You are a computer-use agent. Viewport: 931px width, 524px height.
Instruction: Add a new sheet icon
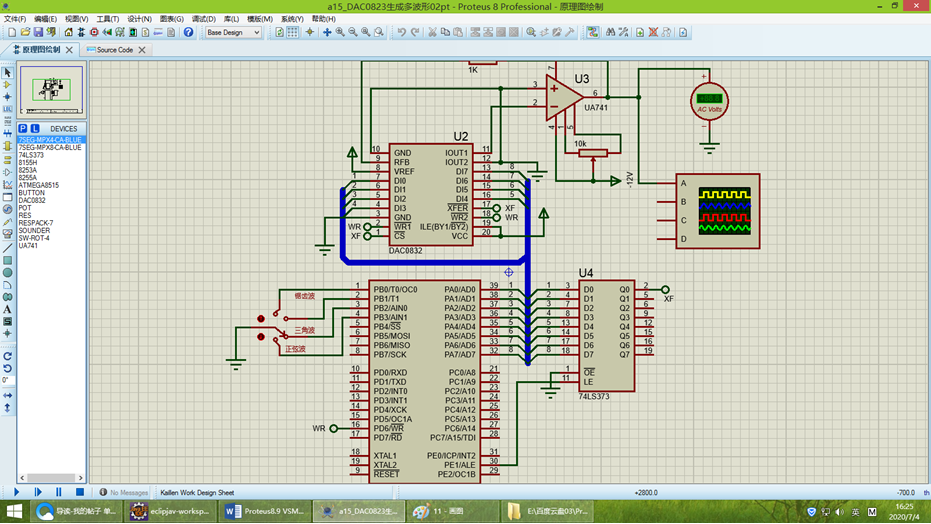coord(640,33)
